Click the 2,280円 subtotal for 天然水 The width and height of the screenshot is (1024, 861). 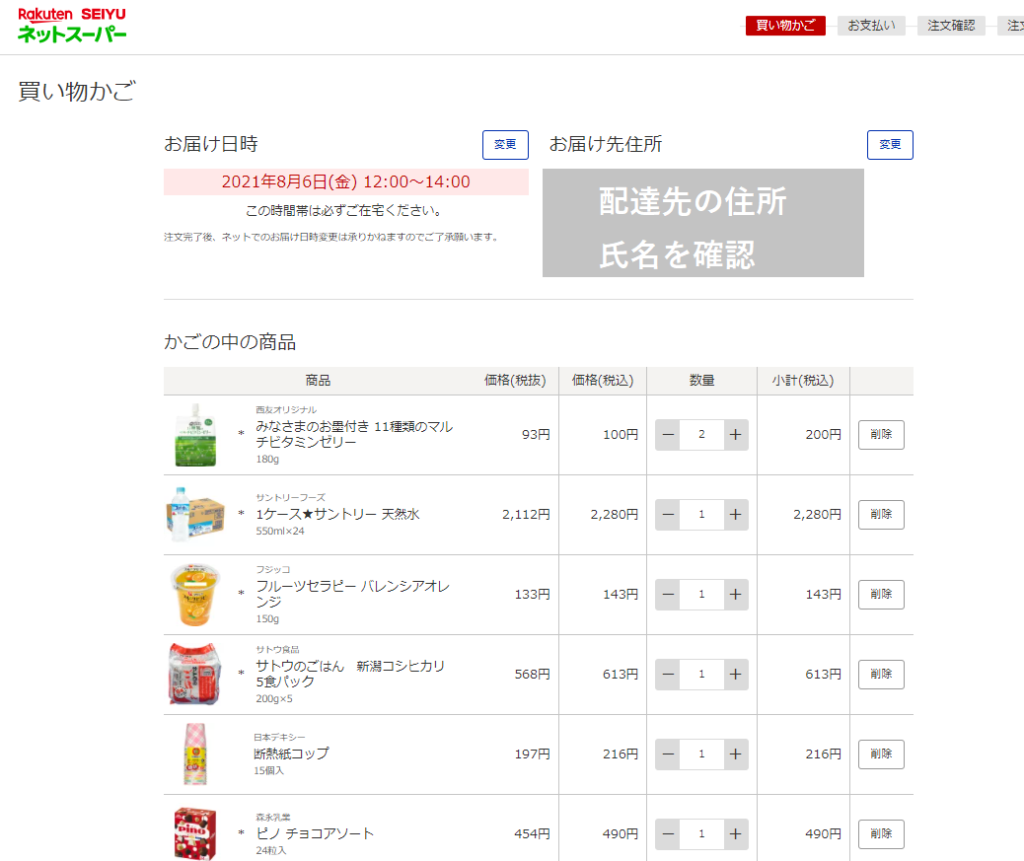tap(817, 515)
